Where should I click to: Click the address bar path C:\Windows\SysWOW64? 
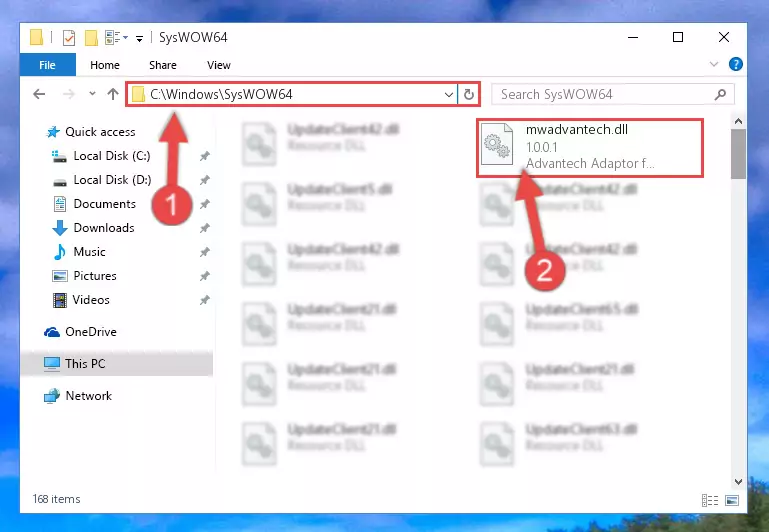(x=221, y=94)
